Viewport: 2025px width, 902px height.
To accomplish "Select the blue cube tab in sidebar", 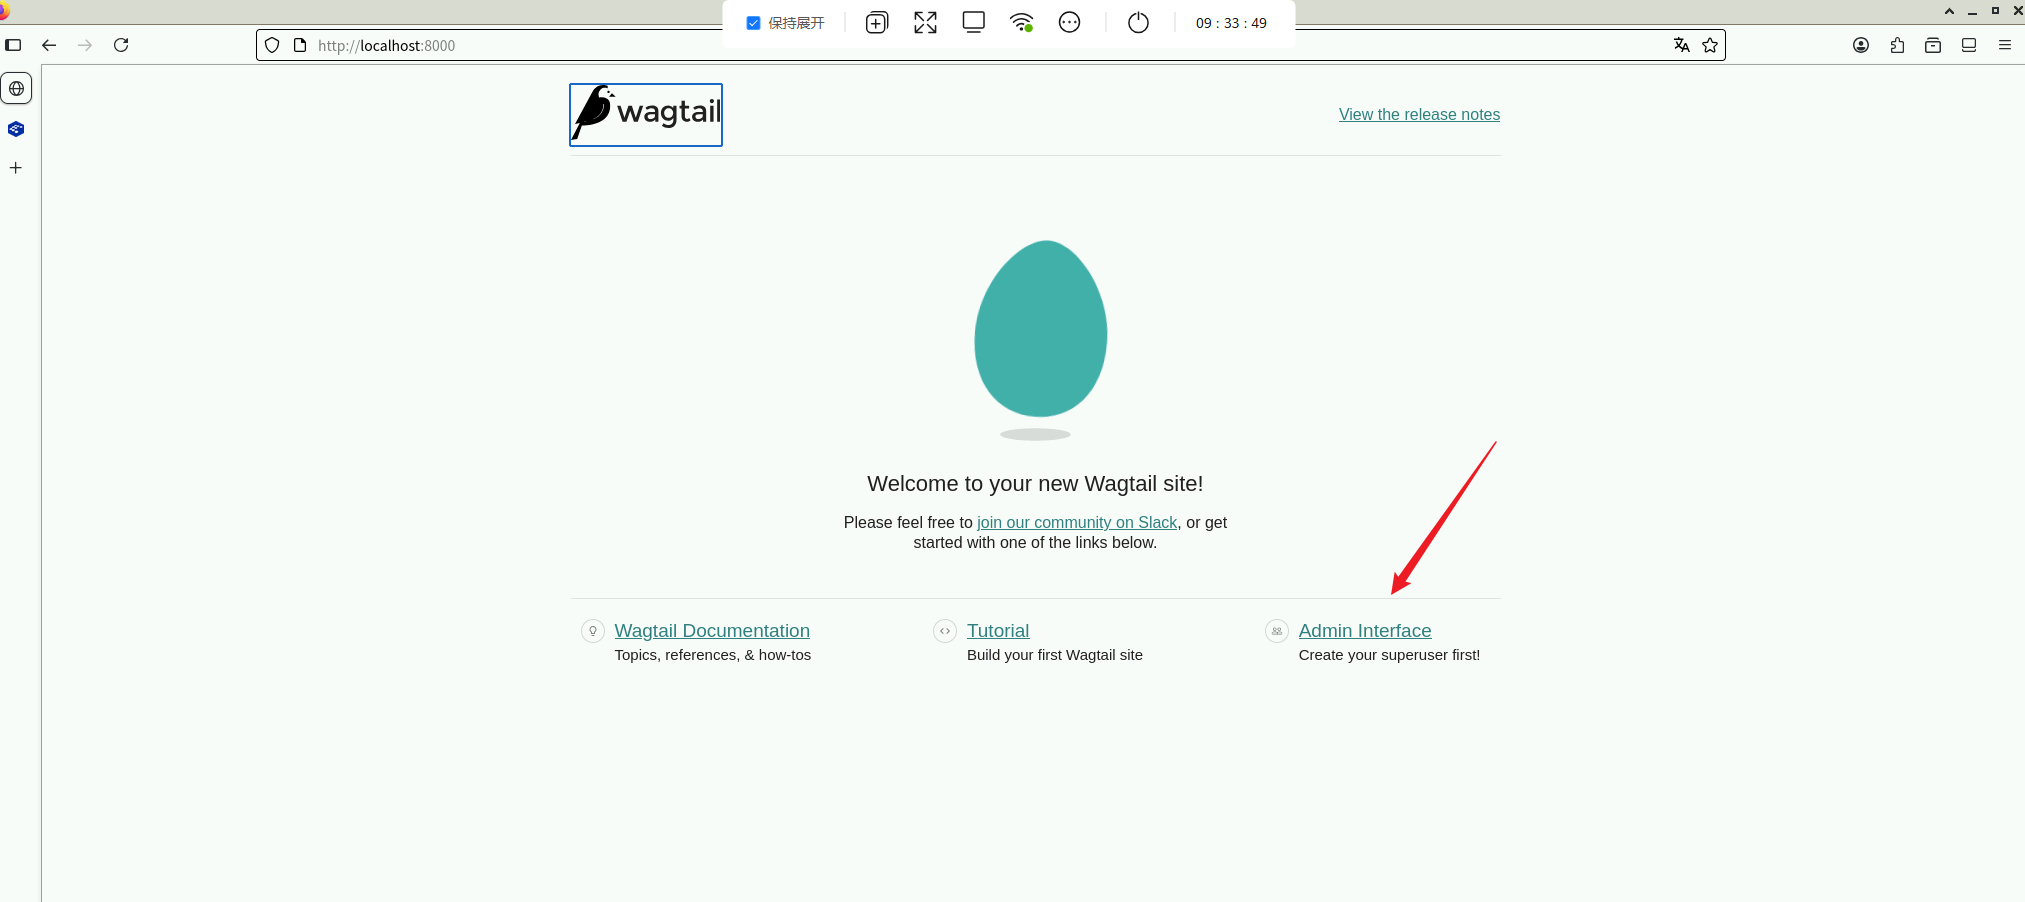I will pyautogui.click(x=16, y=129).
